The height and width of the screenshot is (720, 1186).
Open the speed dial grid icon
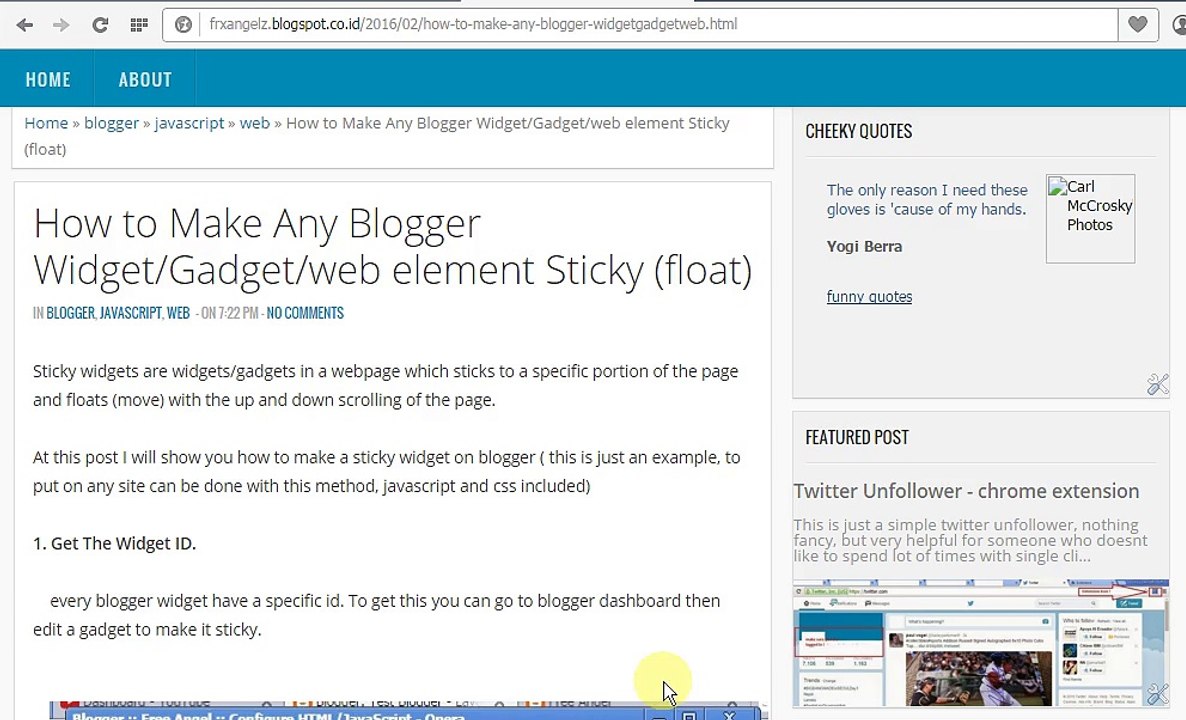pos(138,25)
